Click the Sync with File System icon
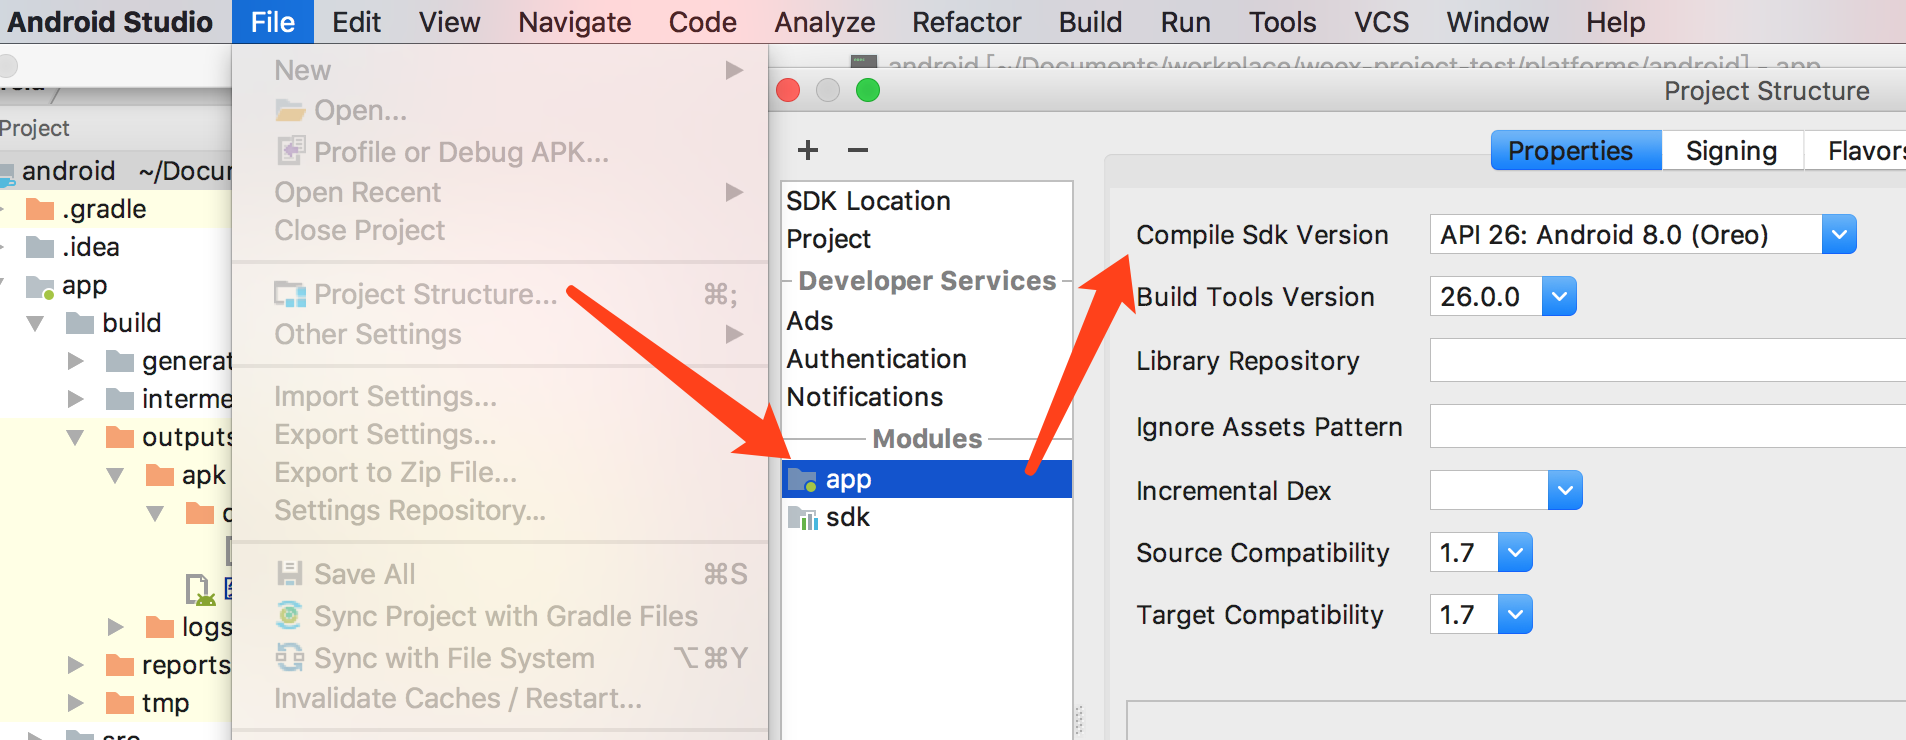 (x=289, y=657)
